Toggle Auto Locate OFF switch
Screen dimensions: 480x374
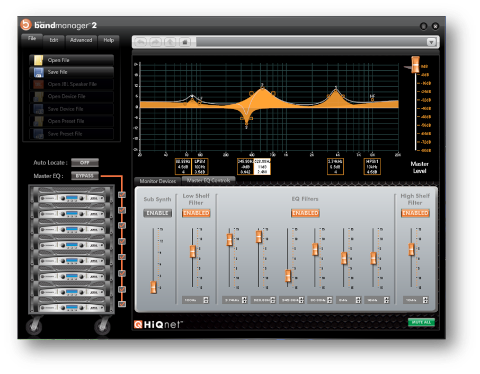(x=85, y=163)
